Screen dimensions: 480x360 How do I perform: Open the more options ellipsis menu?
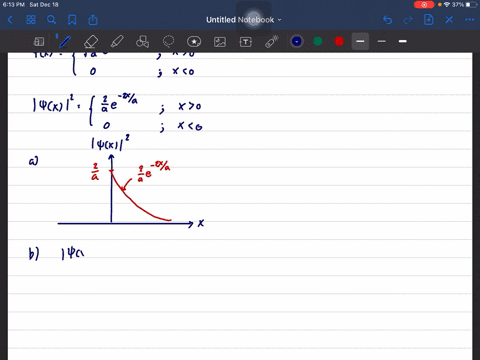[470, 20]
